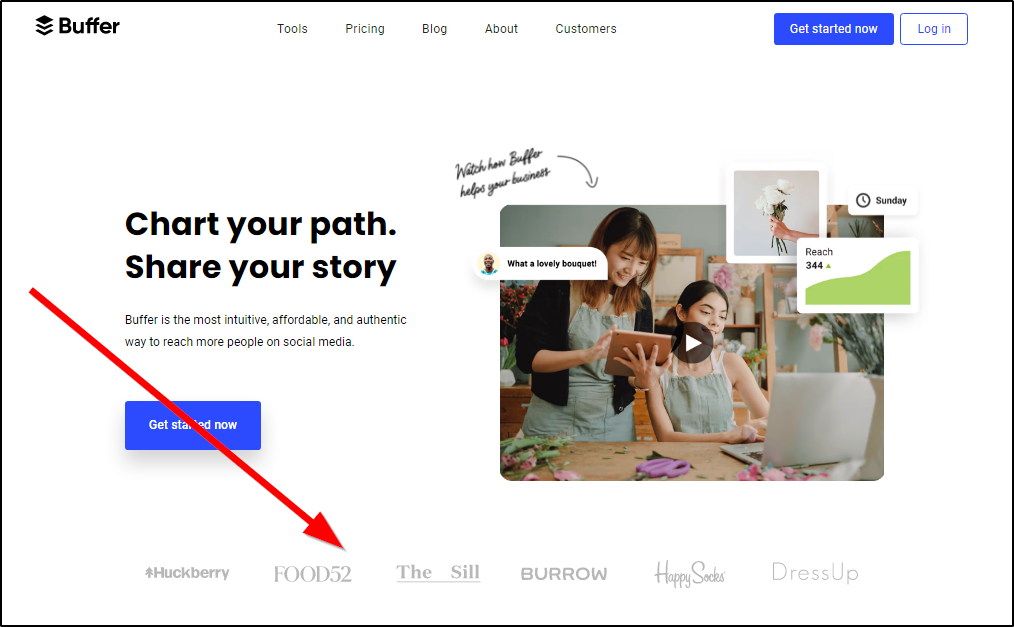This screenshot has height=627, width=1014.
Task: Click the BURROW logo
Action: [564, 574]
